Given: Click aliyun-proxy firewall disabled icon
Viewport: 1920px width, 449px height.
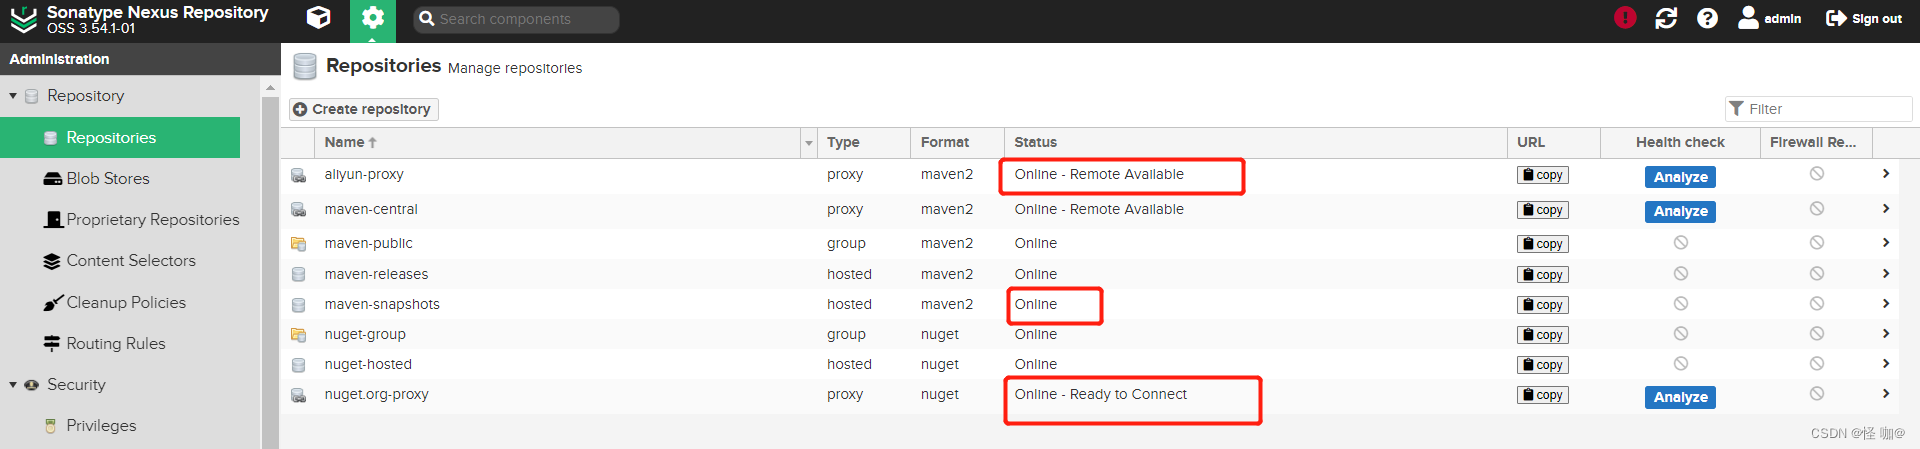Looking at the screenshot, I should click(1817, 174).
